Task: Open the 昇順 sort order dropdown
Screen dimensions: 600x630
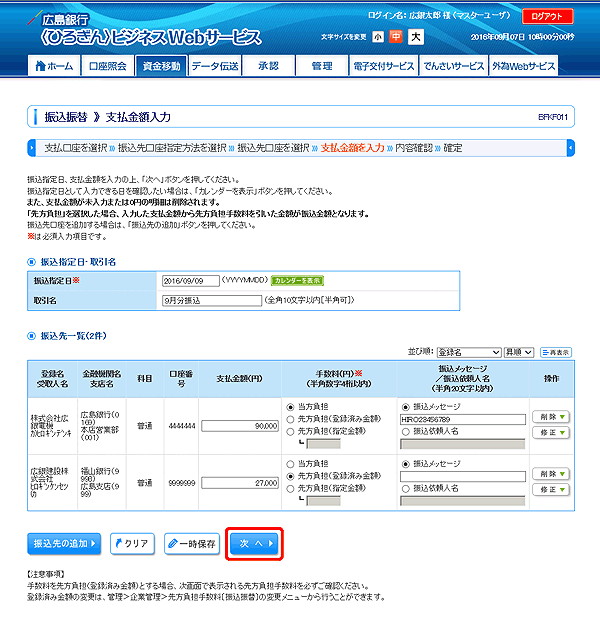Action: coord(519,352)
